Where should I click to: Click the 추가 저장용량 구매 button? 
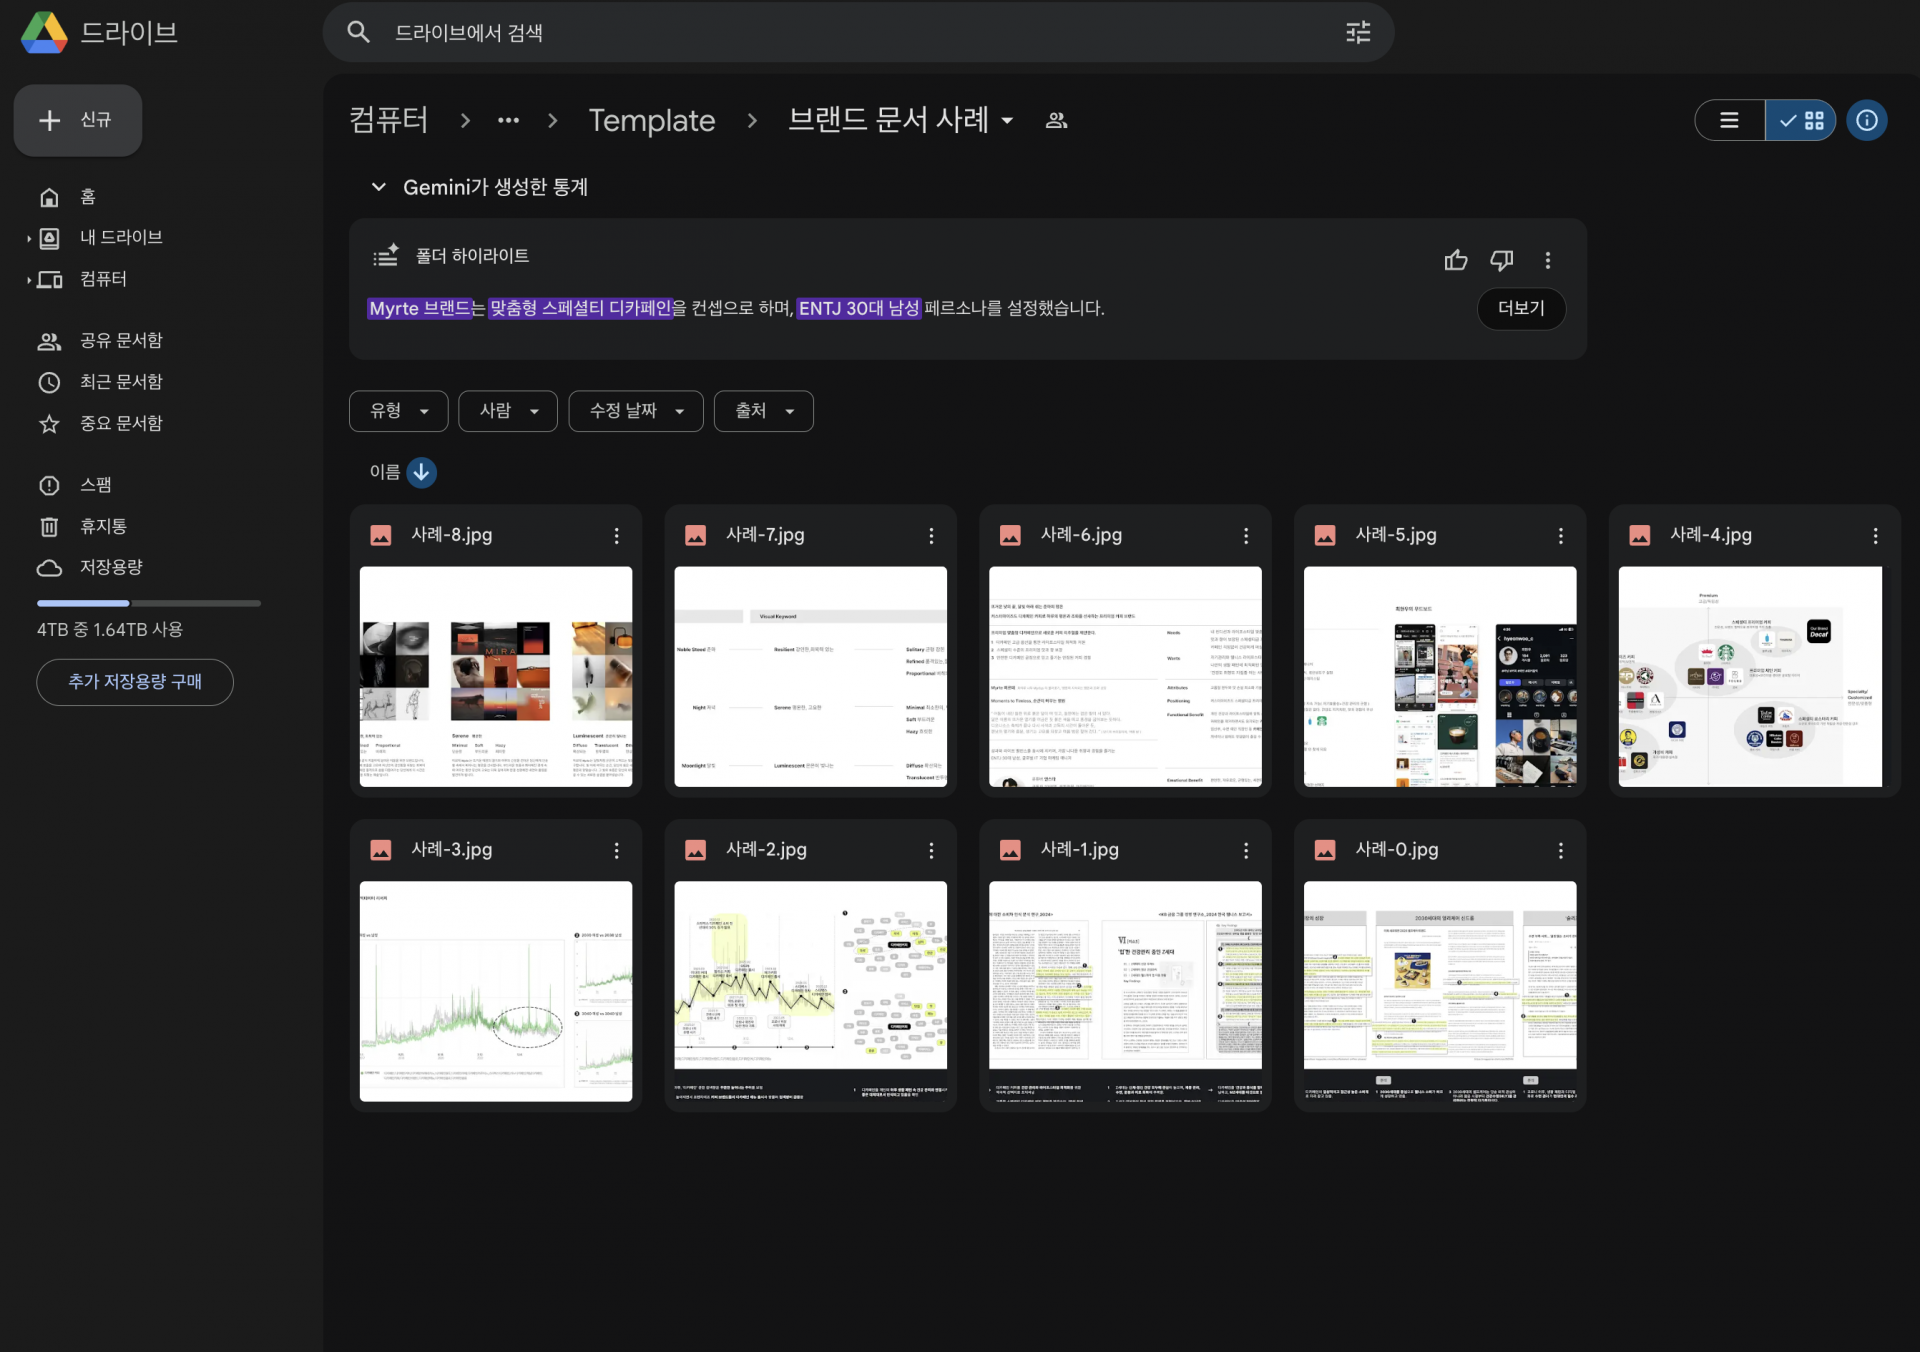coord(135,682)
